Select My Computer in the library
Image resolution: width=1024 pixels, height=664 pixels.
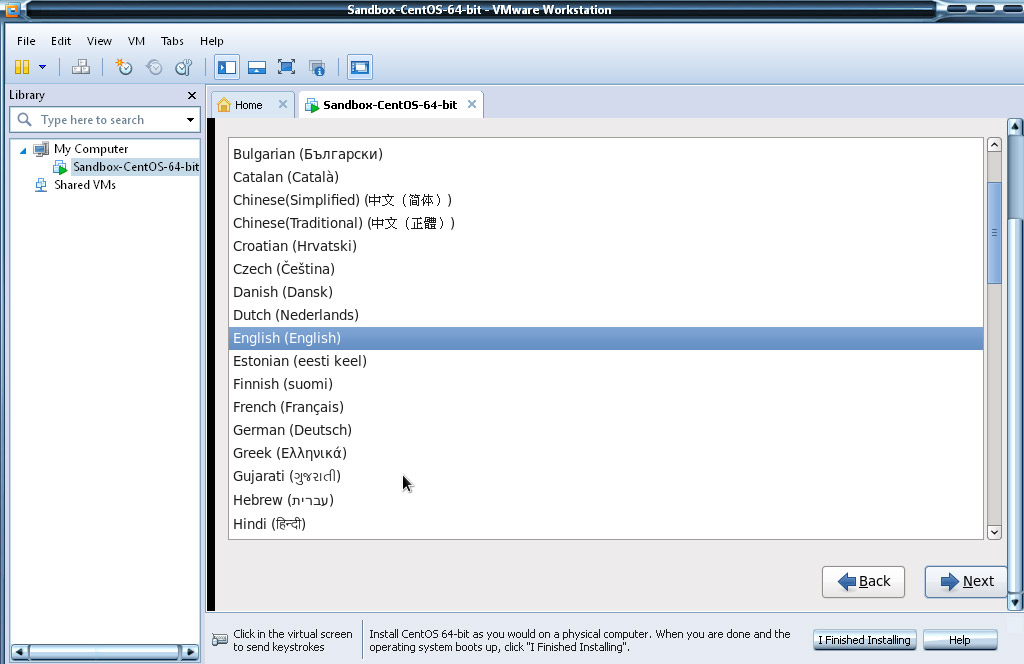[x=91, y=149]
